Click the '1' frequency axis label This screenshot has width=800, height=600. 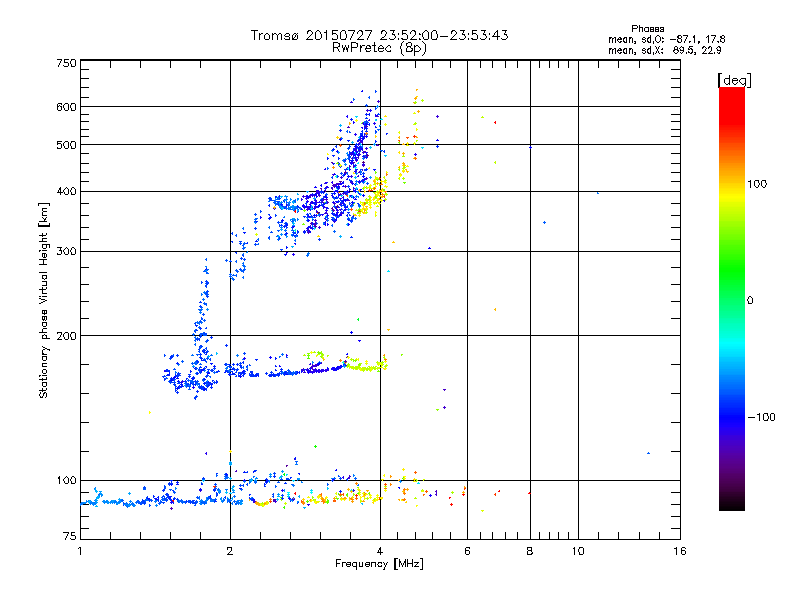(x=80, y=551)
